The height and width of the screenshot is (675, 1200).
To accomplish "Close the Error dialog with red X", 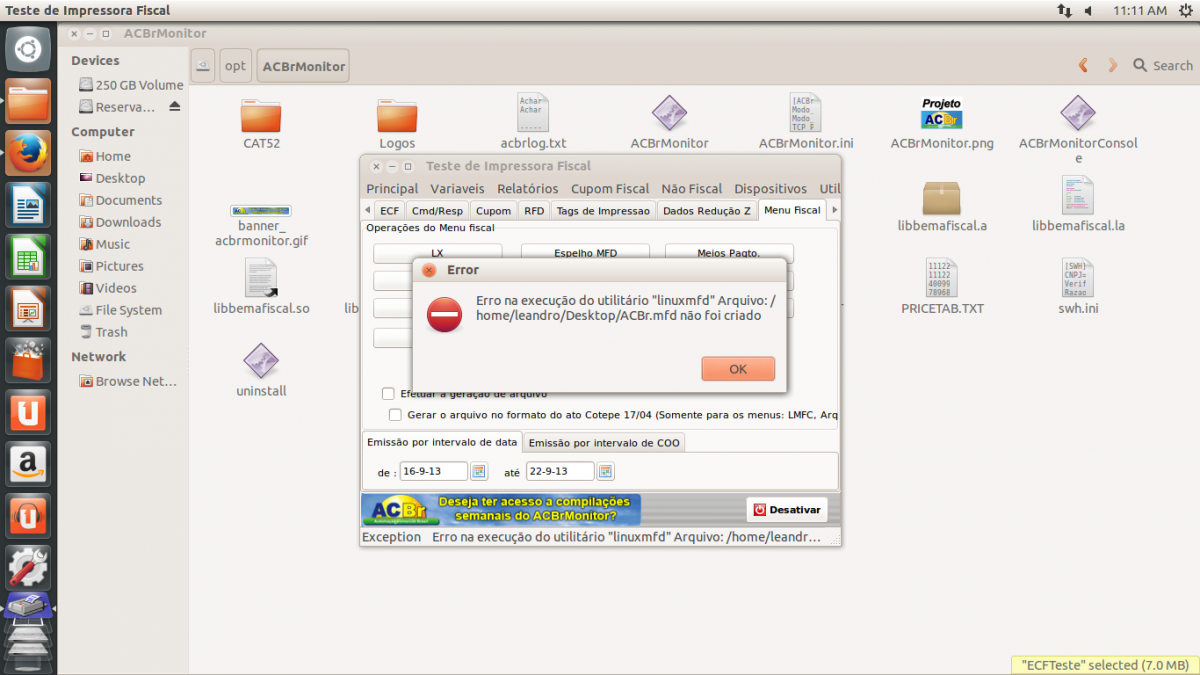I will [429, 270].
